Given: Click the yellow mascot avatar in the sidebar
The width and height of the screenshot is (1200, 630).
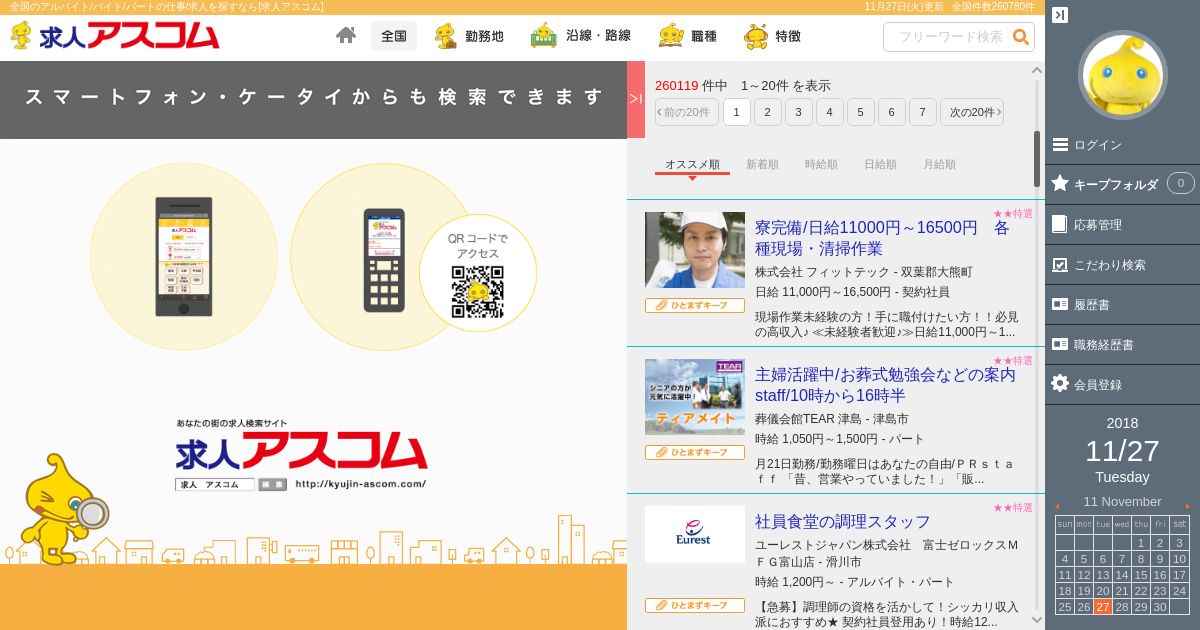Looking at the screenshot, I should [x=1122, y=75].
